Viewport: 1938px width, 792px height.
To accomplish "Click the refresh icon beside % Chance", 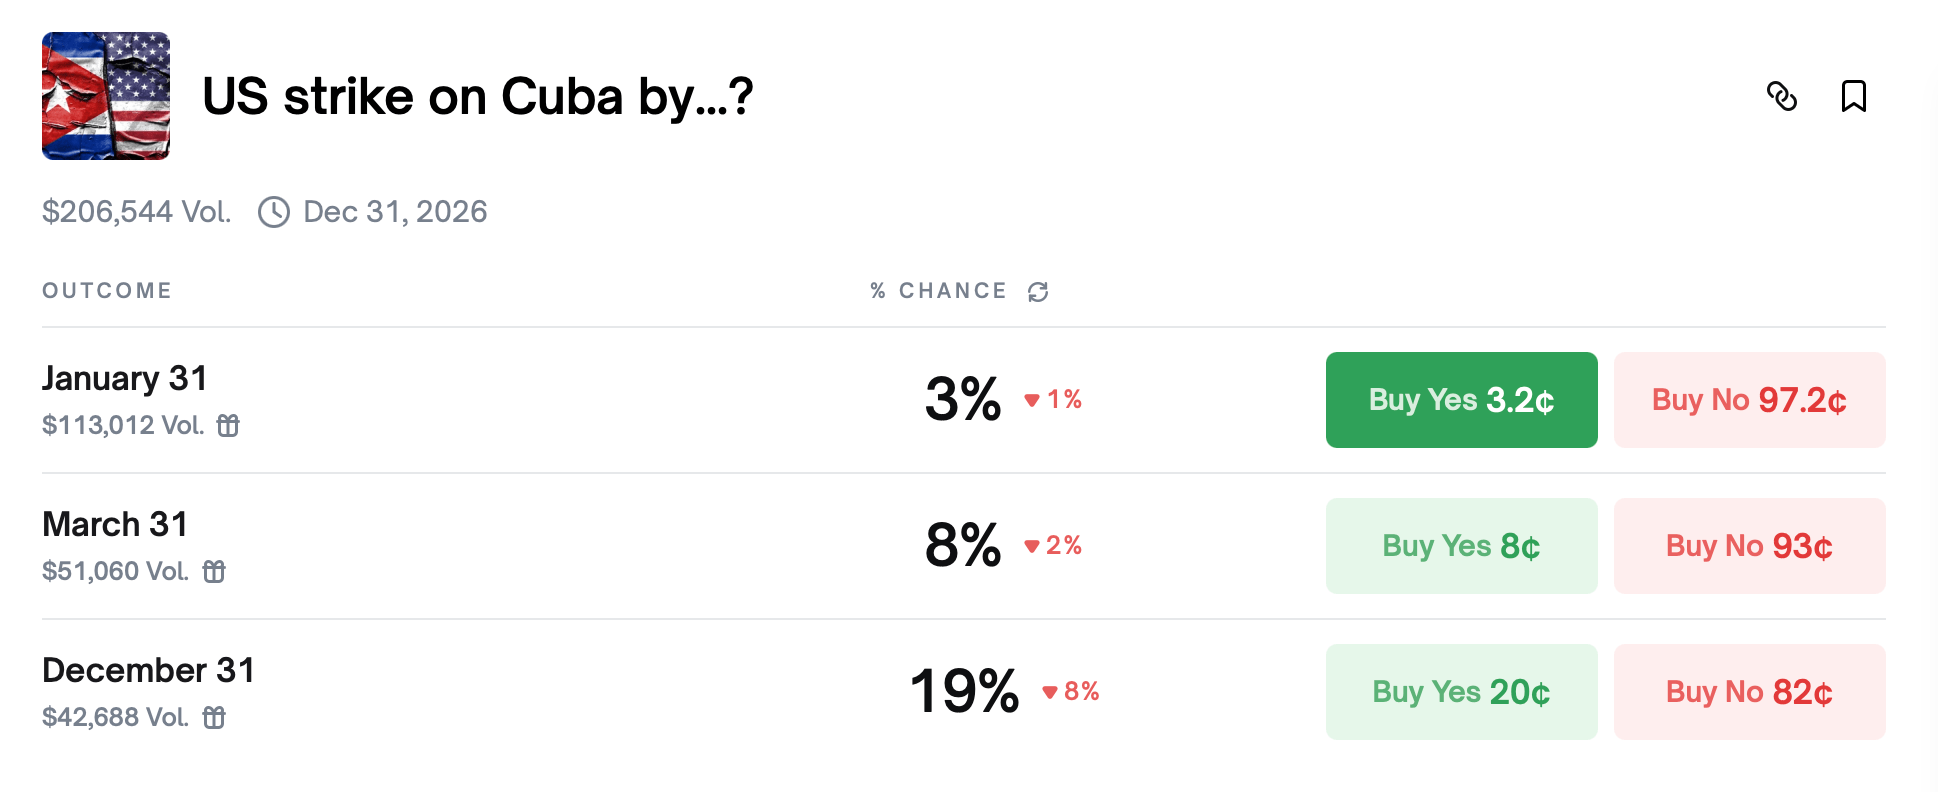I will [1038, 291].
